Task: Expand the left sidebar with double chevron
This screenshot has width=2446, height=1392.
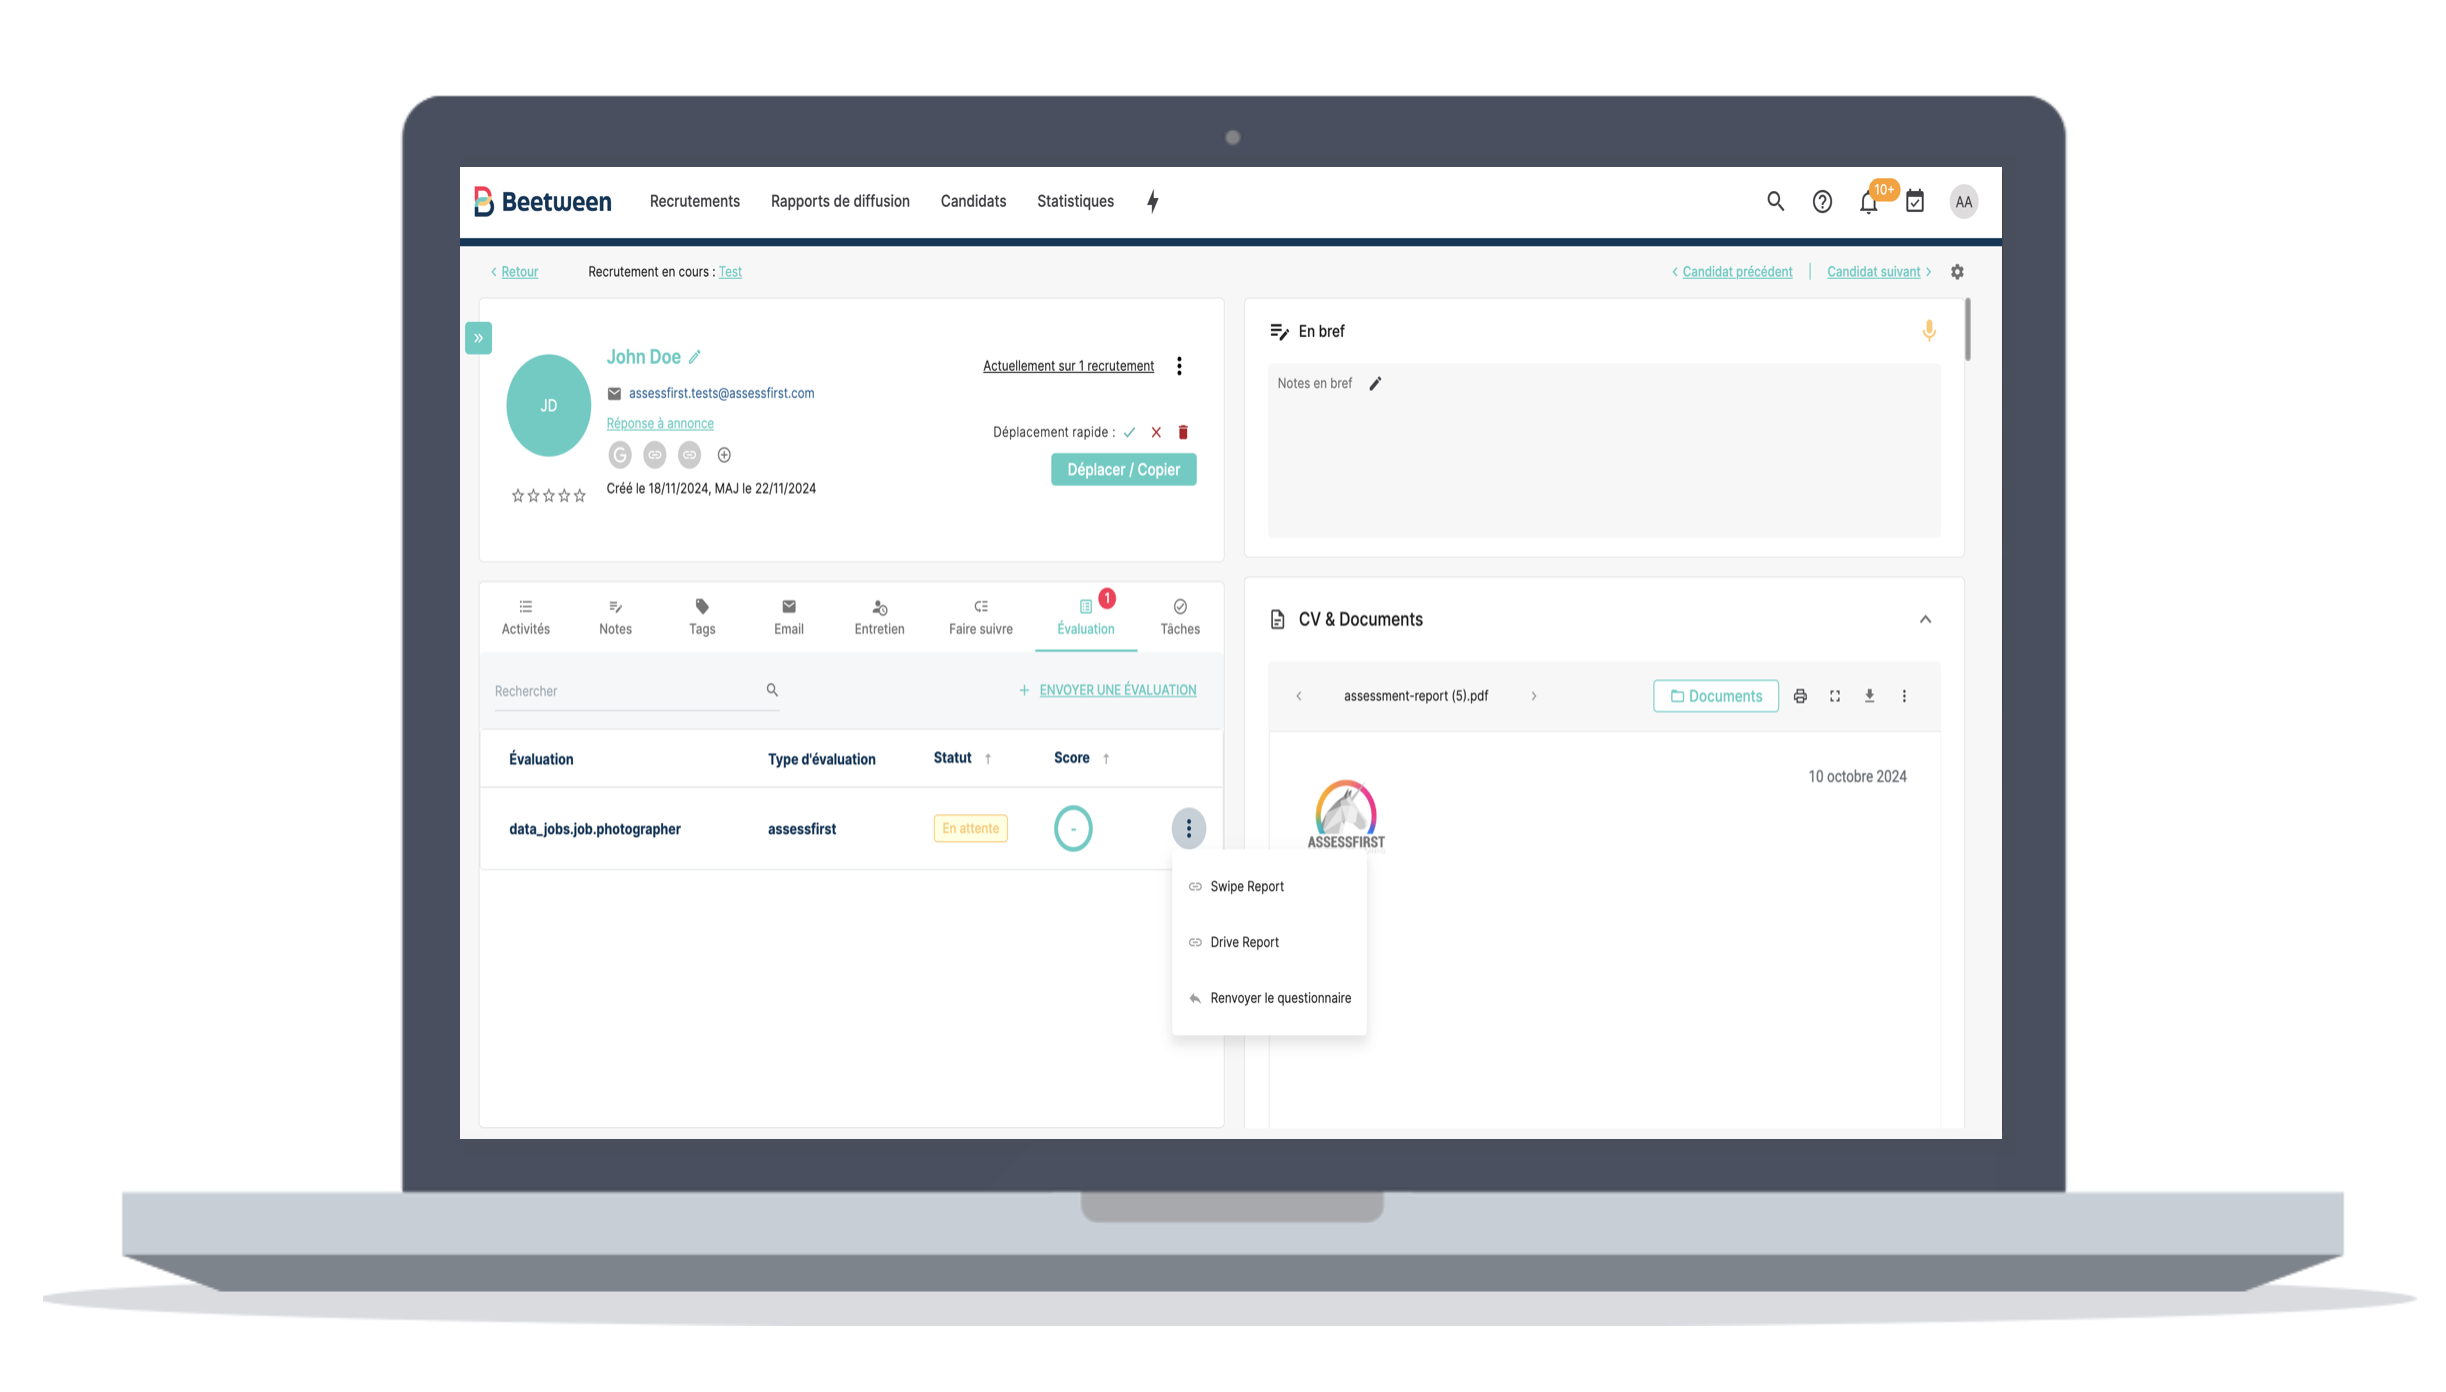Action: pos(478,338)
